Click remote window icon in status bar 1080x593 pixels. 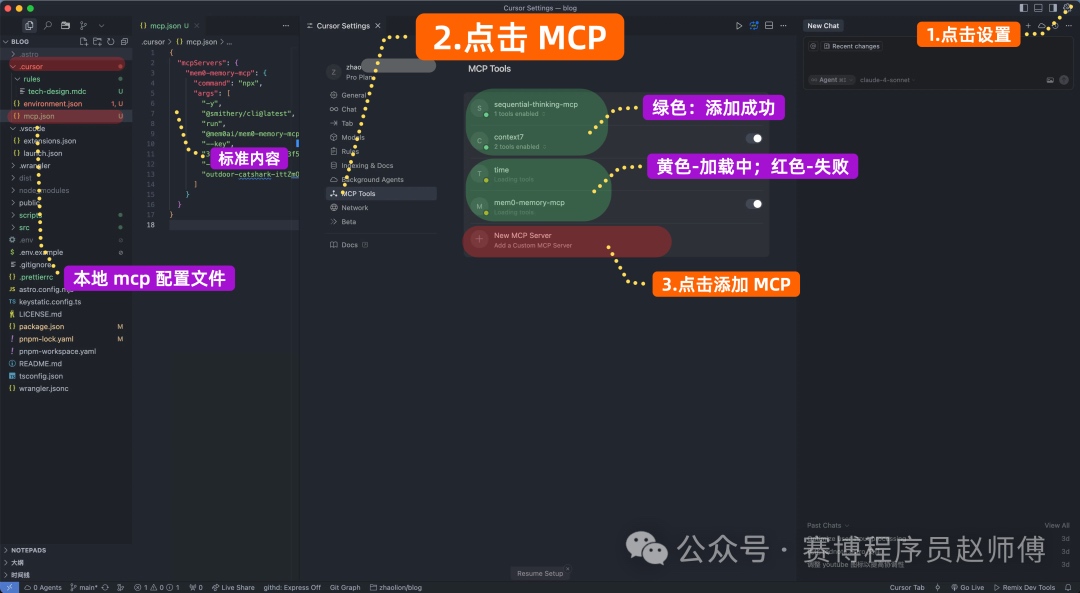click(x=9, y=587)
